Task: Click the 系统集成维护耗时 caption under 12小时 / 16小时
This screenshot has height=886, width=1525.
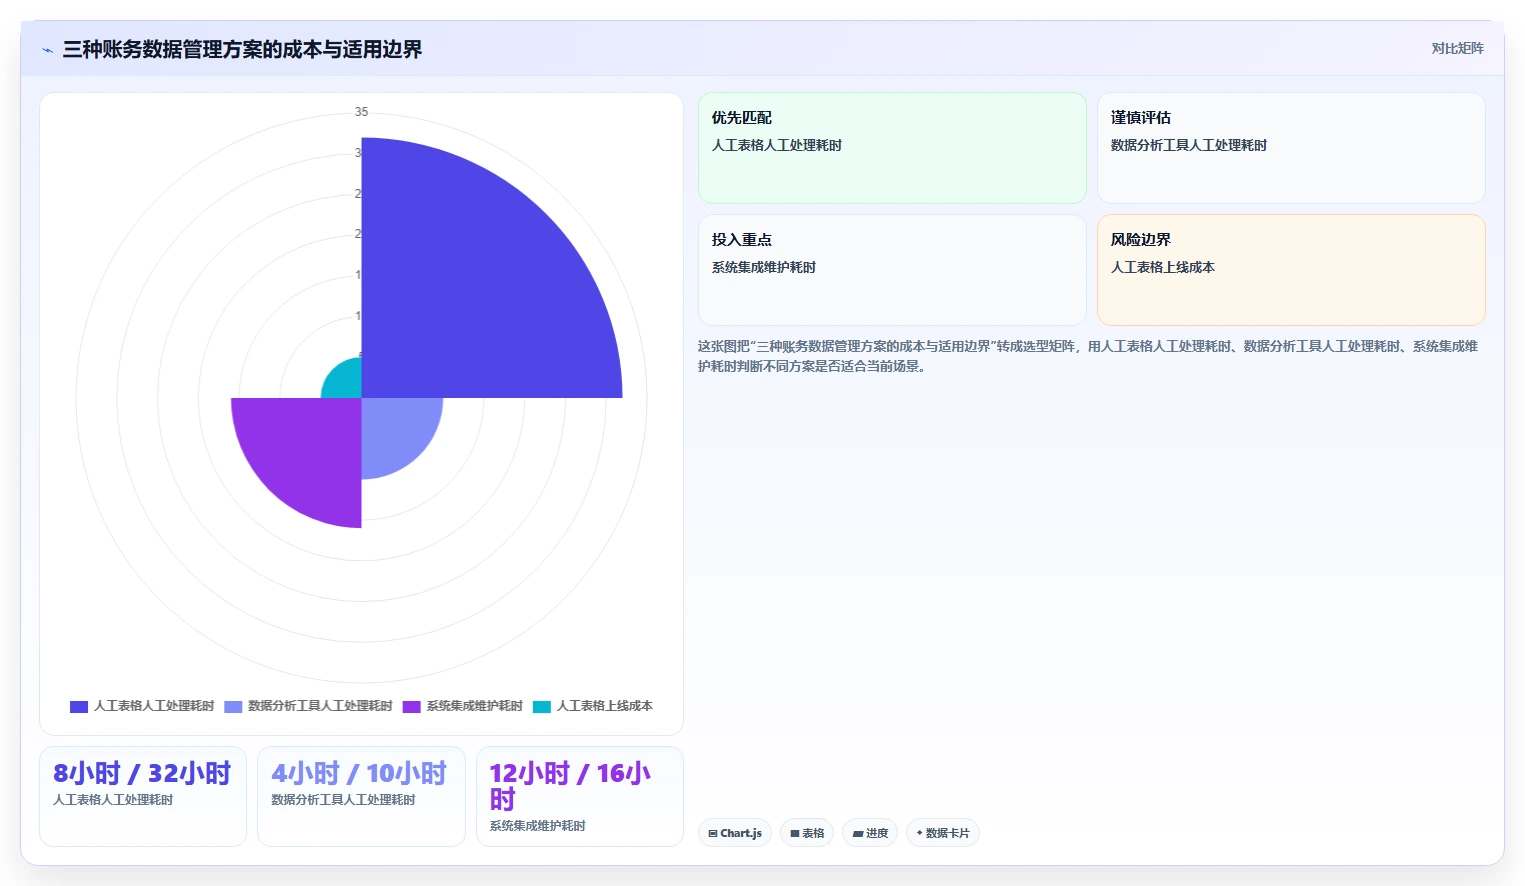Action: [x=537, y=826]
